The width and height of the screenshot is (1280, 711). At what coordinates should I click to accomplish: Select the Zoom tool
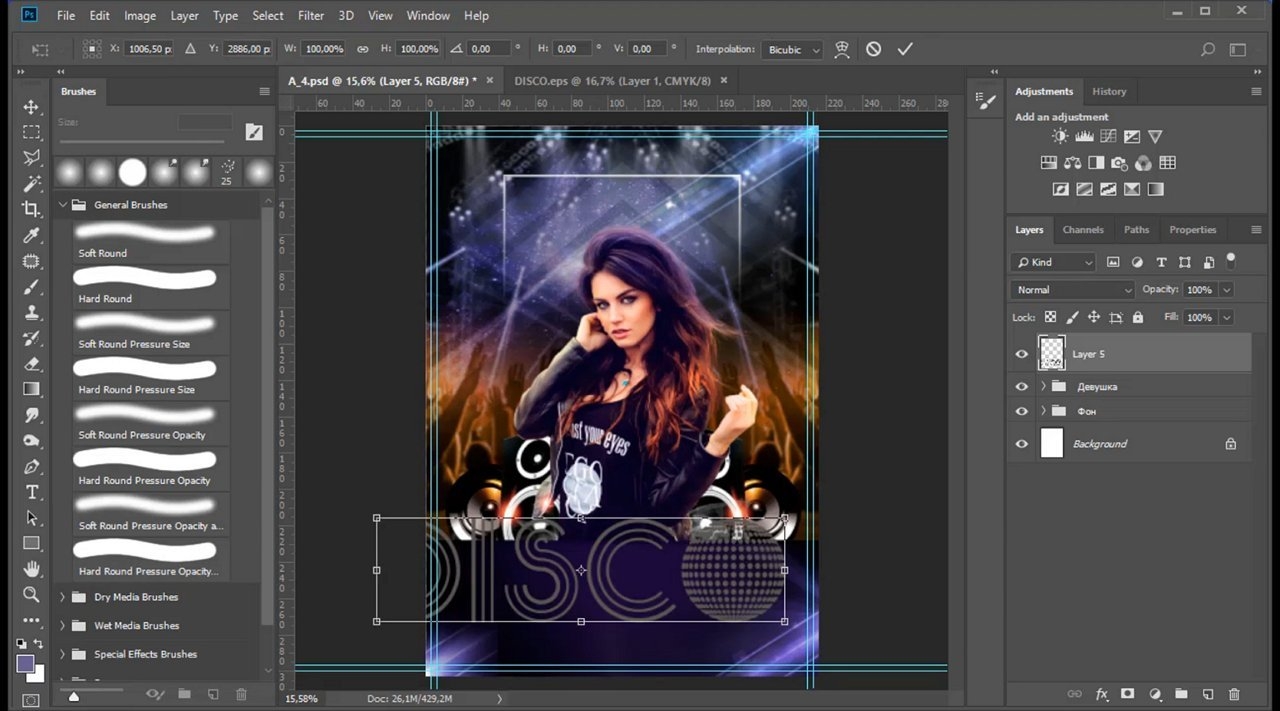tap(31, 595)
